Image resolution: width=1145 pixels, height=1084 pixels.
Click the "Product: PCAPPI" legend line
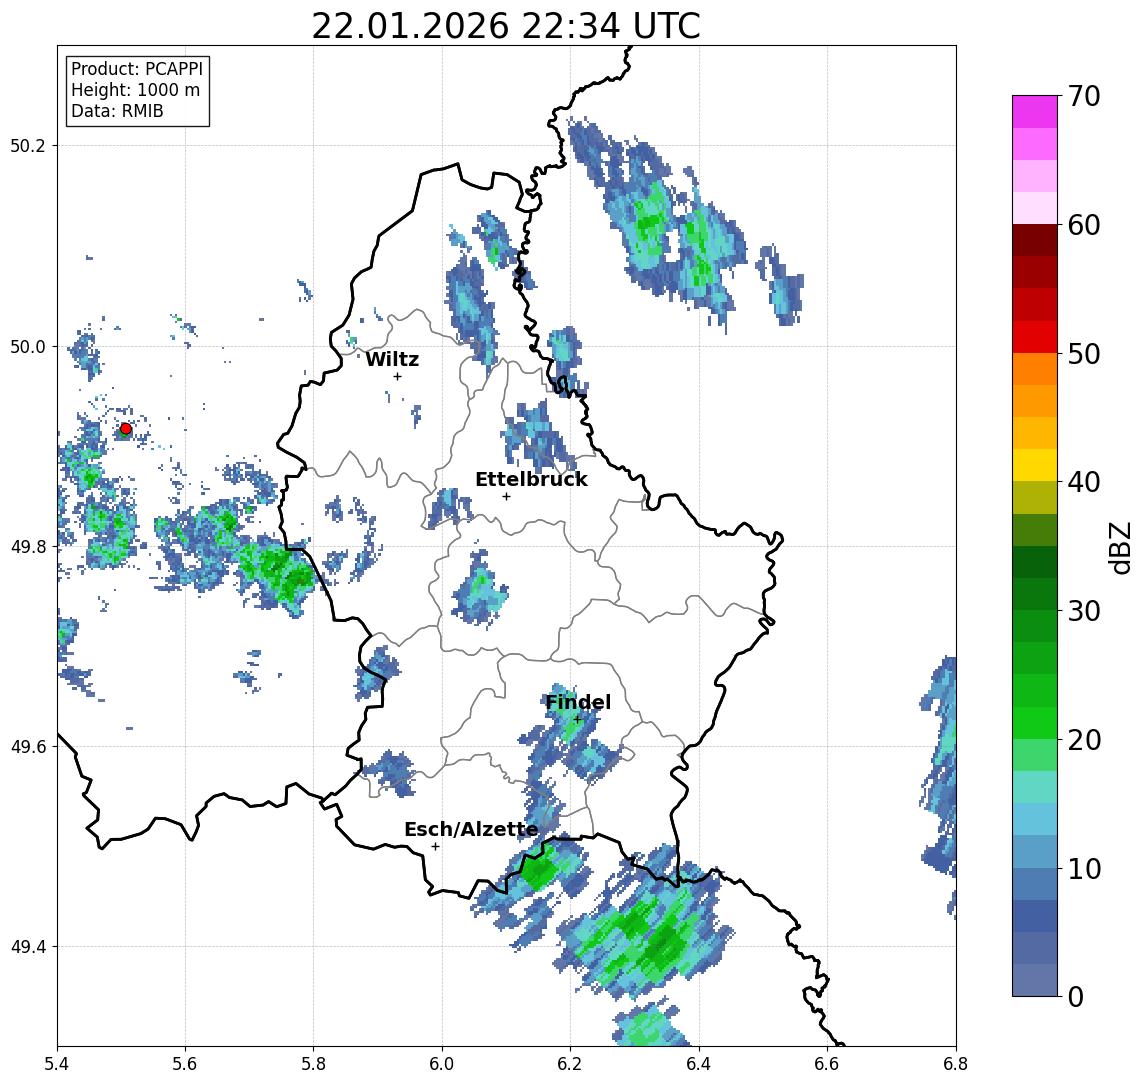click(x=137, y=69)
